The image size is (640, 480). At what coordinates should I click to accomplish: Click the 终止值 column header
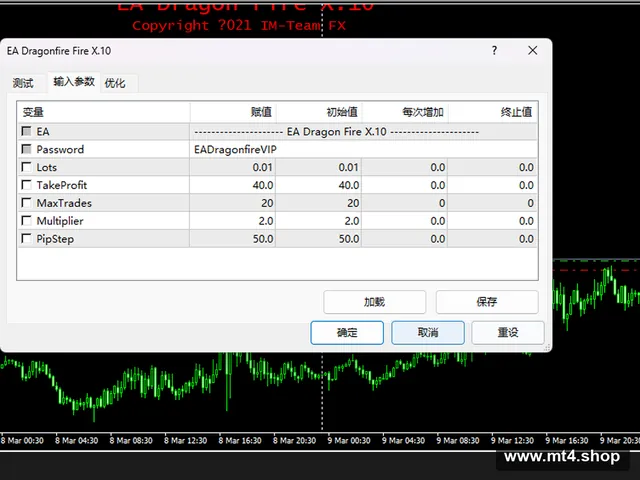click(x=493, y=112)
